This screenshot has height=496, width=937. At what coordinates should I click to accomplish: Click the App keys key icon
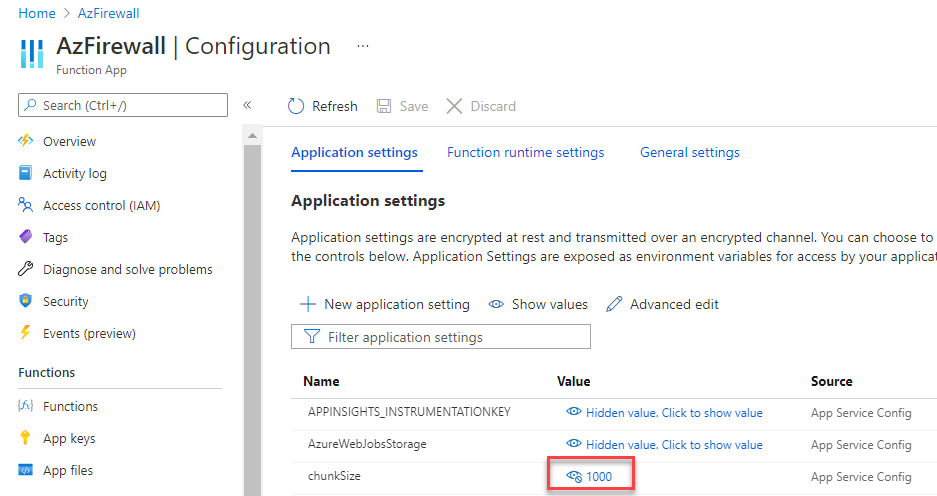point(26,438)
